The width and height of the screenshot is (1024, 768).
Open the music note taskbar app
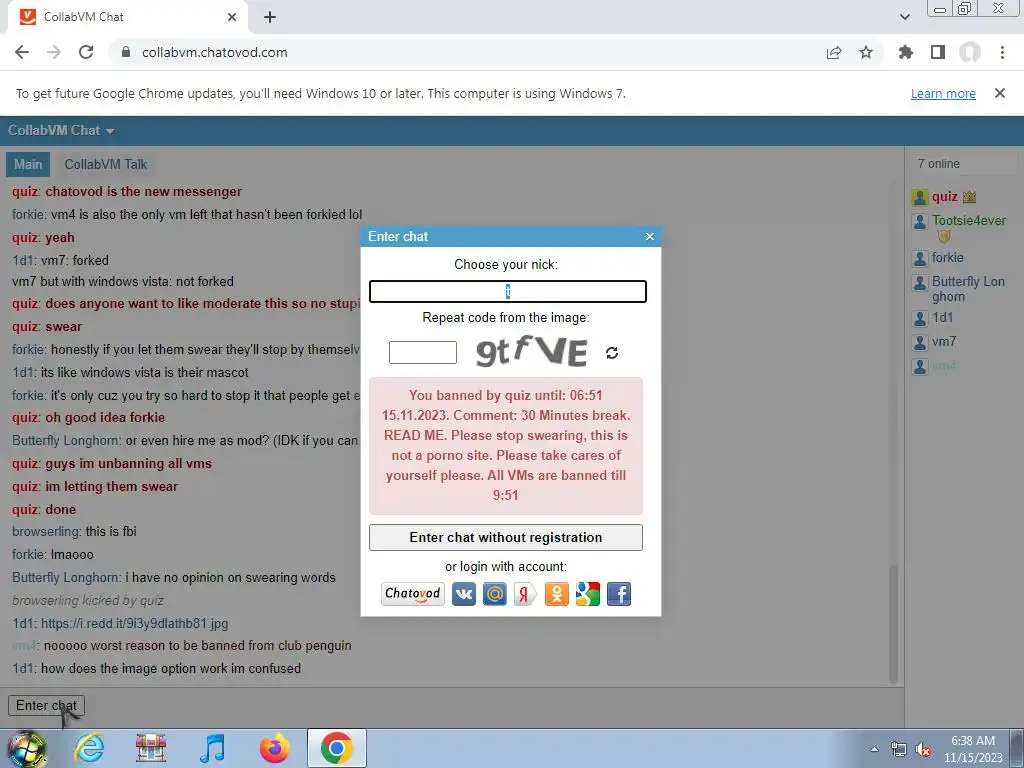coord(212,748)
